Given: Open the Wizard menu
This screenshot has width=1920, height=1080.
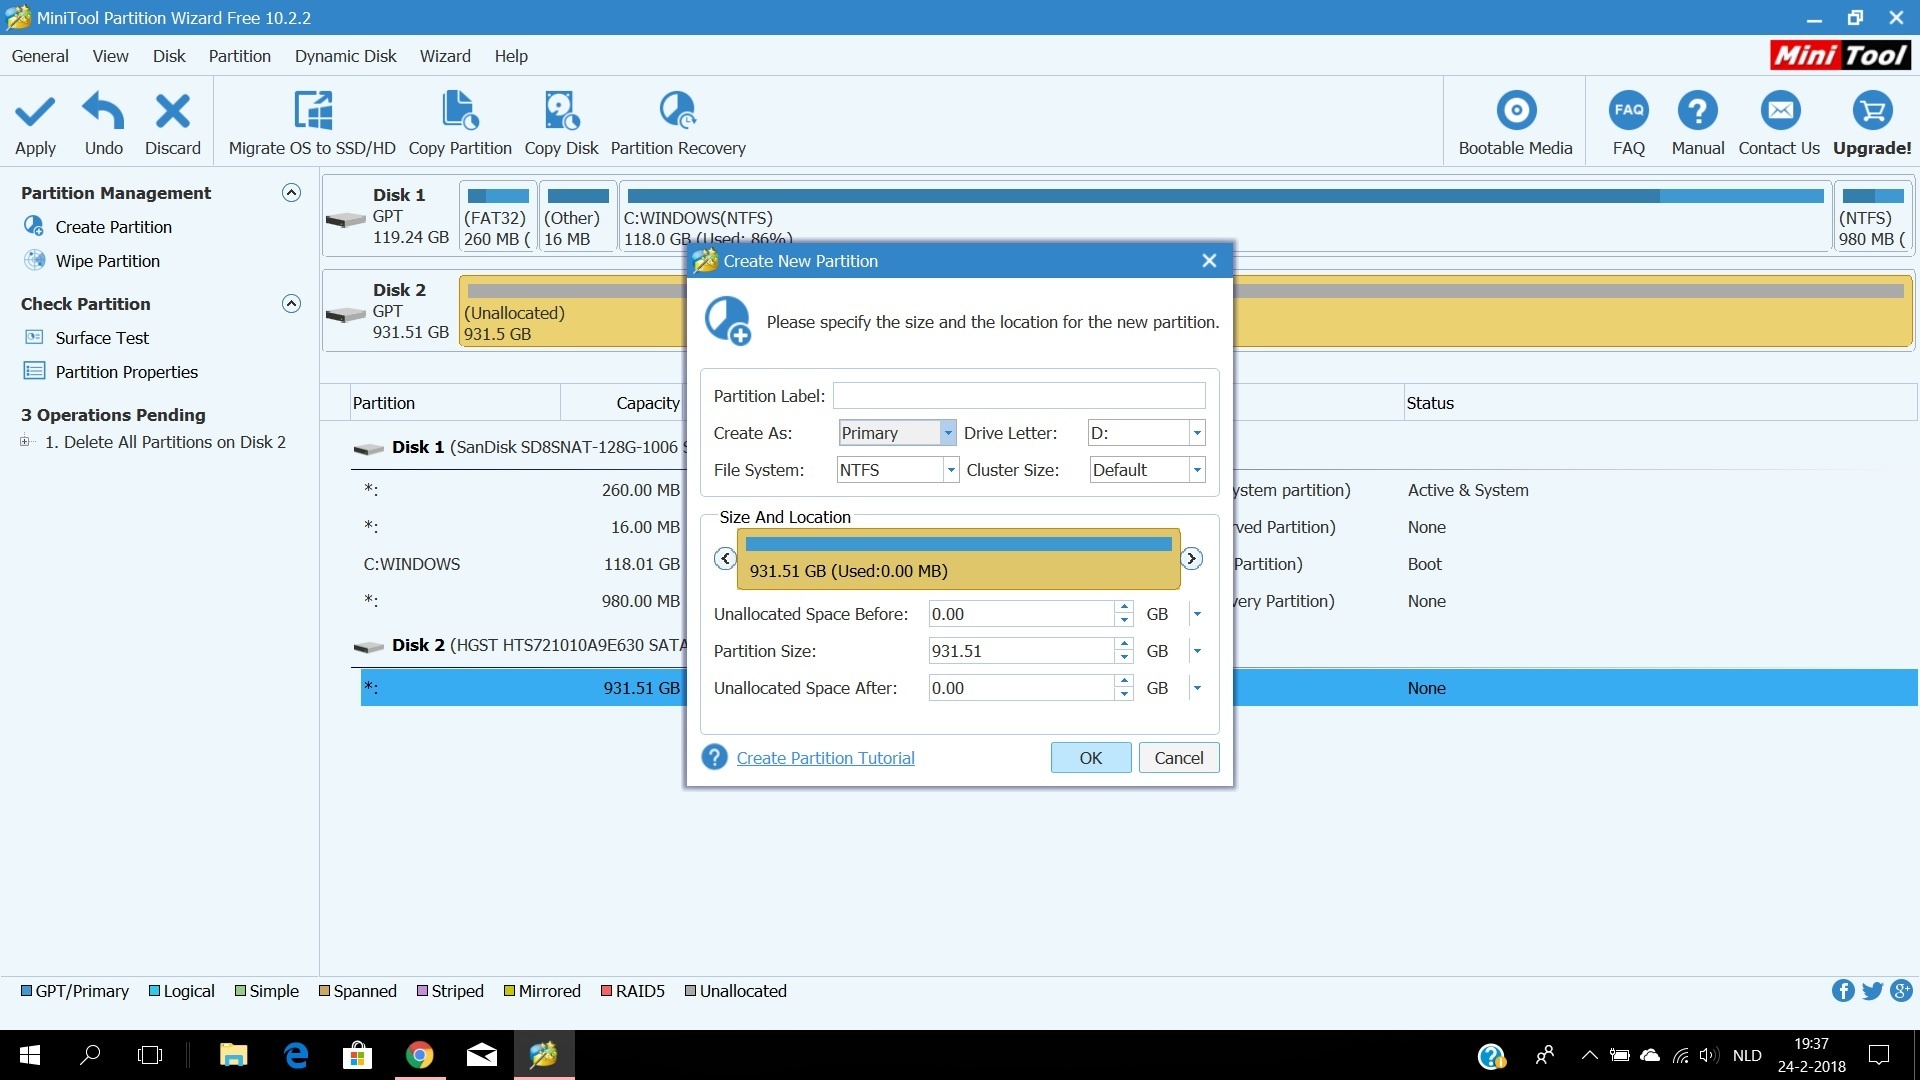Looking at the screenshot, I should 445,56.
